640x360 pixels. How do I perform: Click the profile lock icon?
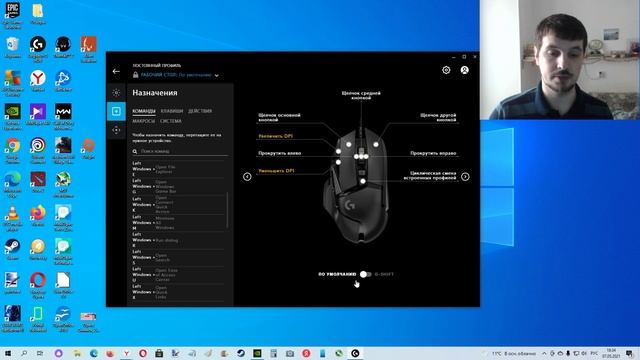[136, 75]
